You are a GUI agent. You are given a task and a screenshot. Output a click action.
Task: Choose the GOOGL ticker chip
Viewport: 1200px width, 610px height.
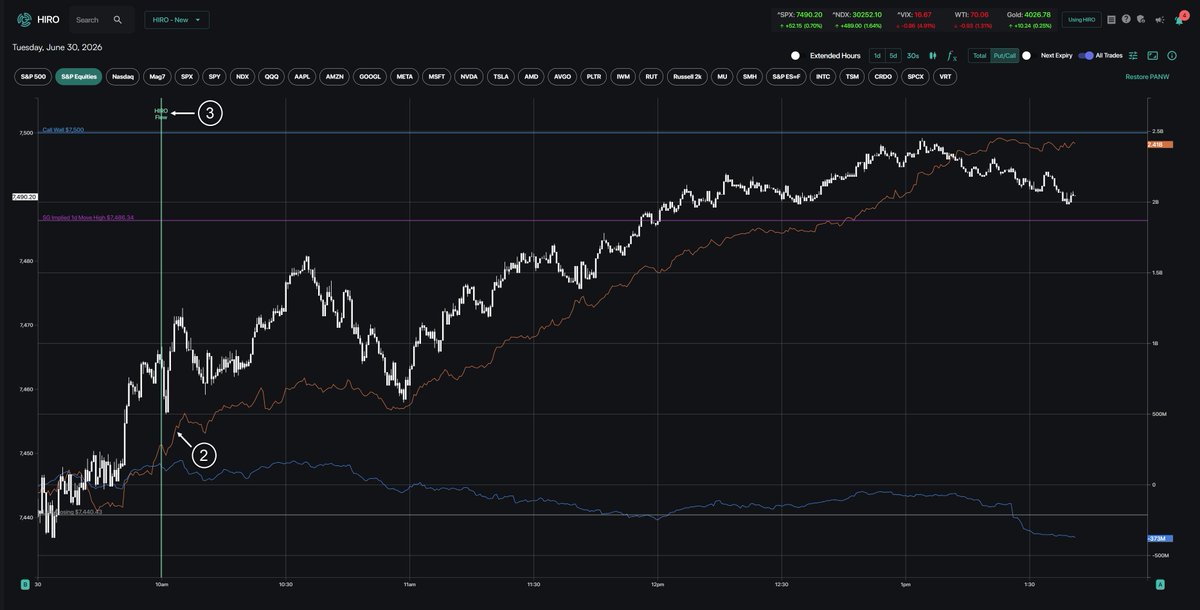370,76
